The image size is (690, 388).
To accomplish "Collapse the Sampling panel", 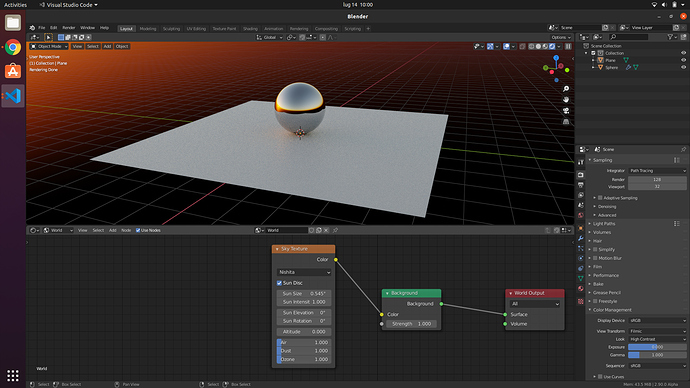I will coord(602,160).
